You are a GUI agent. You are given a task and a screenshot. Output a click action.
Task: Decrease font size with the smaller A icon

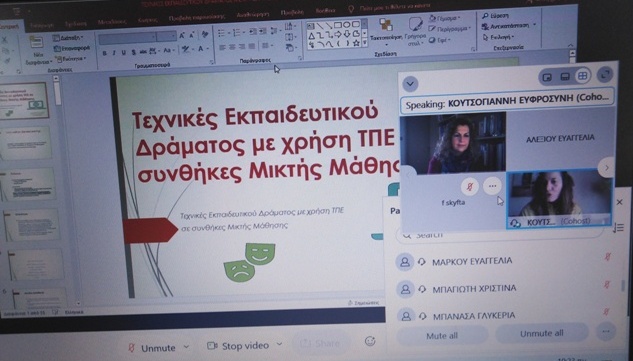click(192, 36)
